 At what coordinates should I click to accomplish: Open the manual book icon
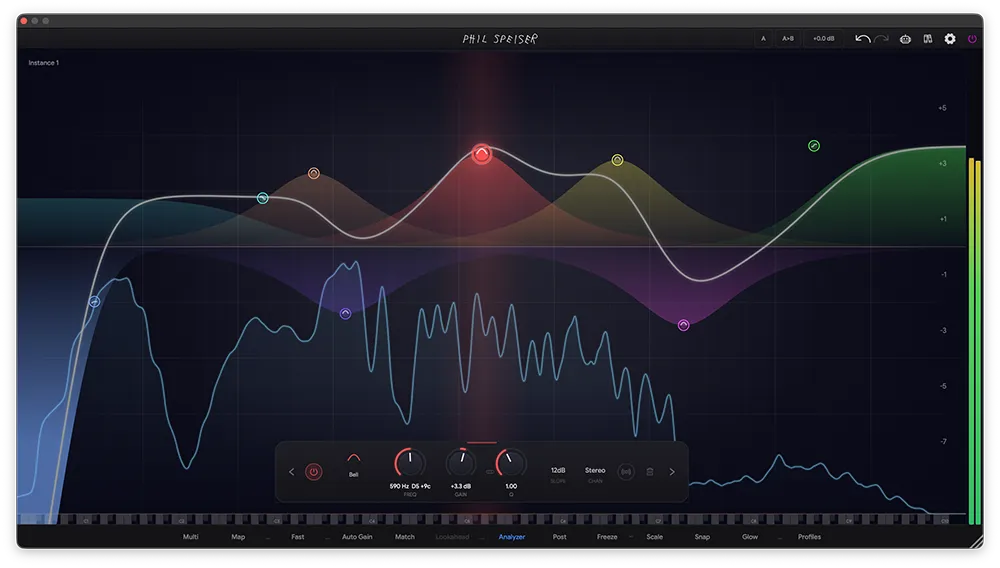point(928,39)
